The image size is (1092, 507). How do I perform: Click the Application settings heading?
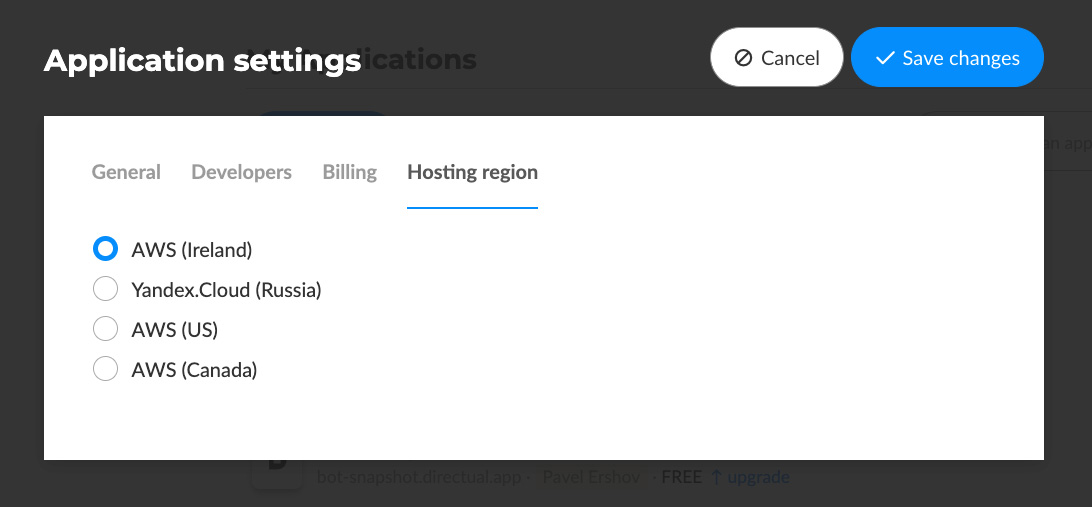click(202, 61)
